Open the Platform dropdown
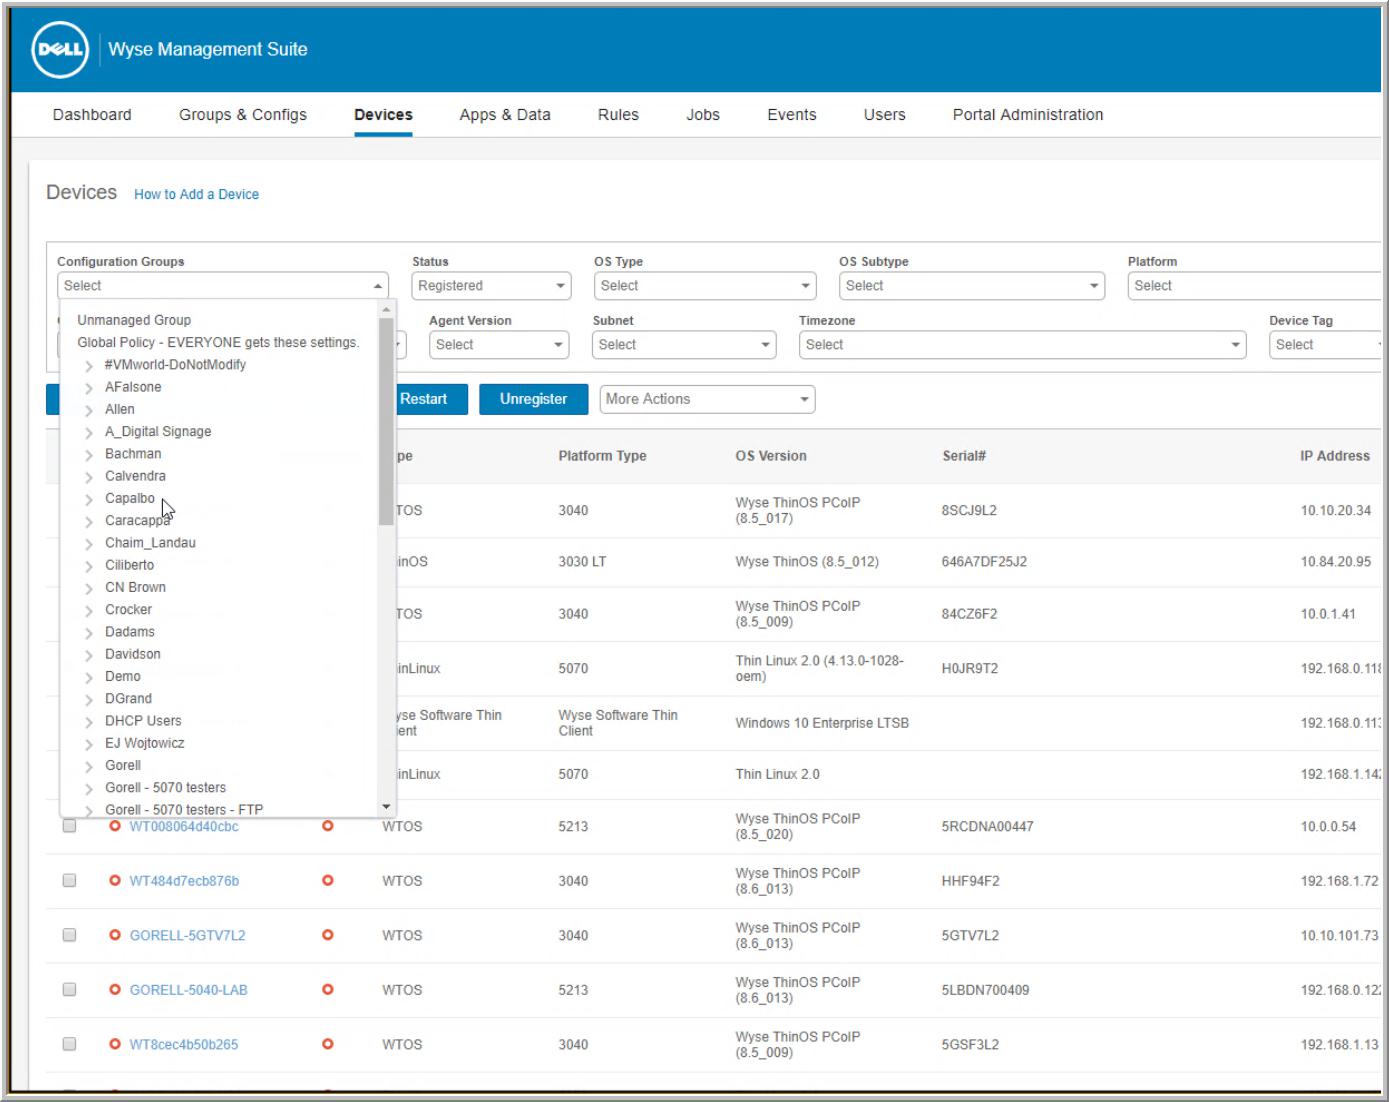Screen dimensions: 1389x1102 [1254, 286]
